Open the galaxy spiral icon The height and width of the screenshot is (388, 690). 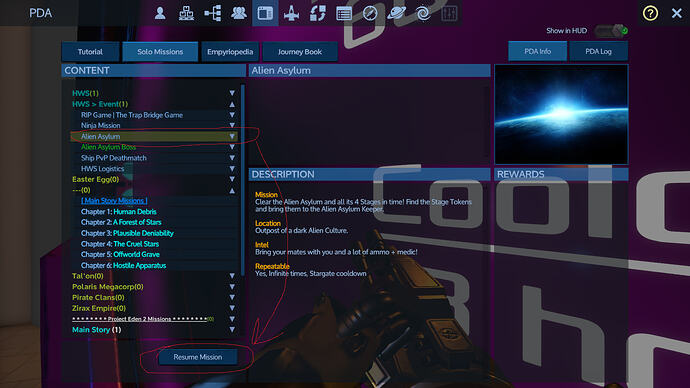pyautogui.click(x=423, y=13)
